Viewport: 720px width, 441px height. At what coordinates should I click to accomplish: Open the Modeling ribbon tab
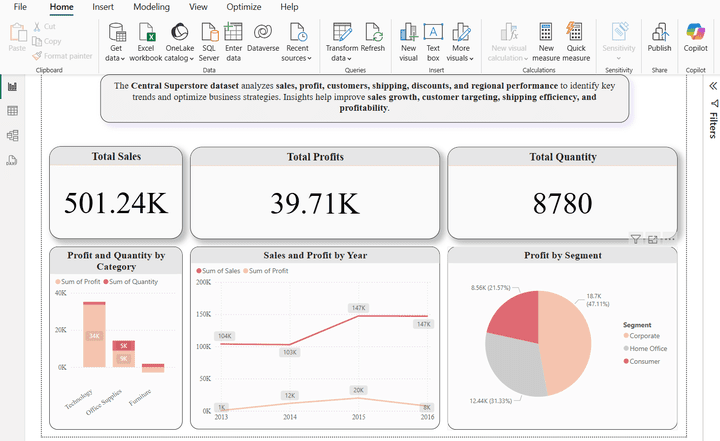pos(151,7)
